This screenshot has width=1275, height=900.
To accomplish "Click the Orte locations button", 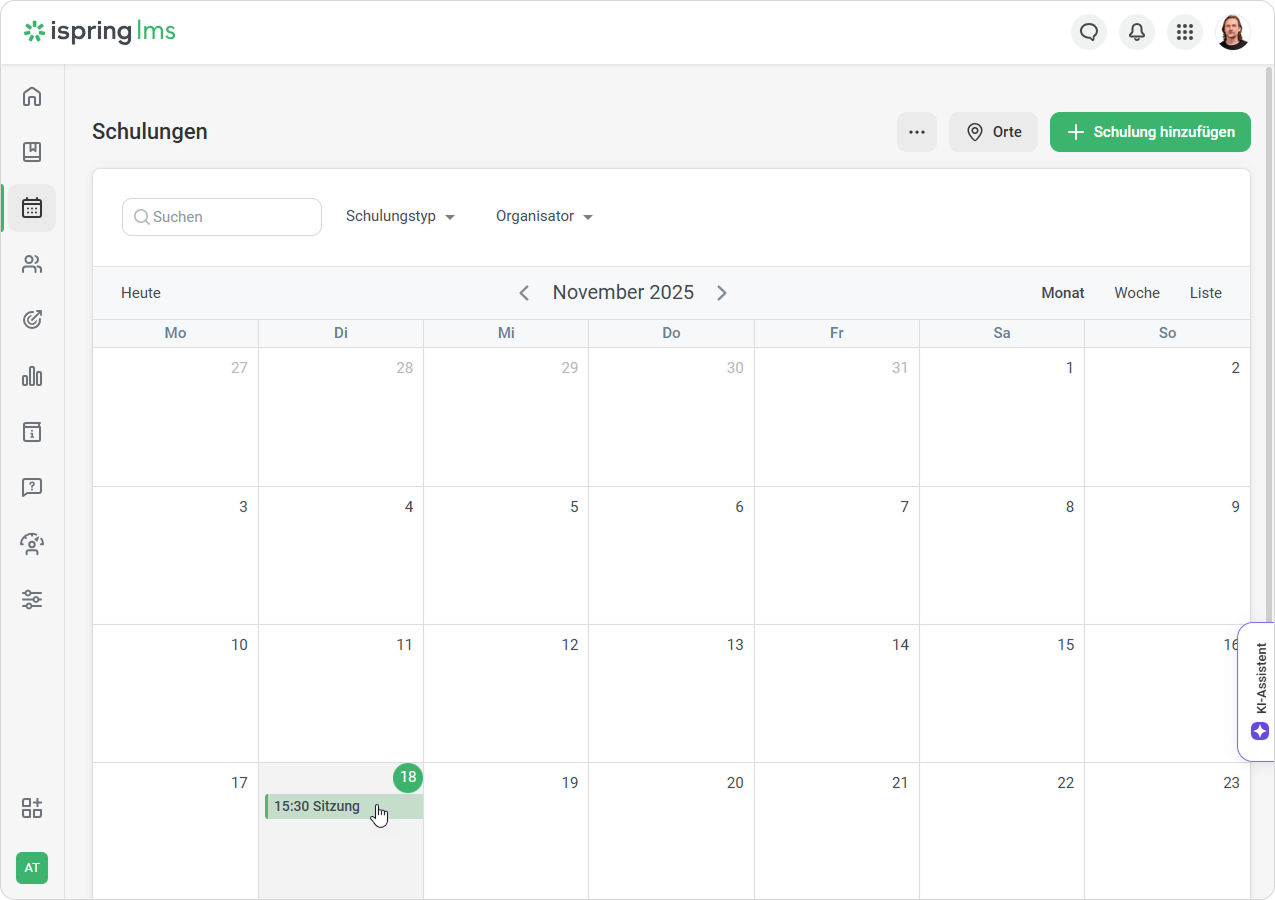I will point(993,132).
